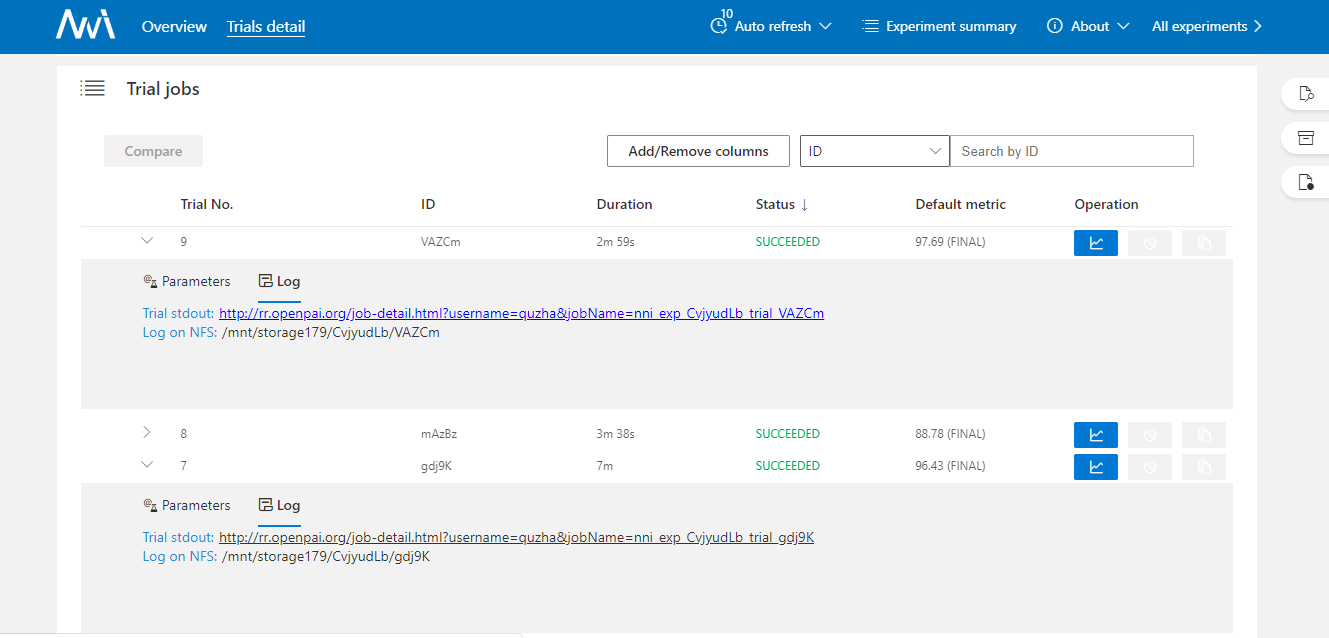
Task: Click the Add/Remove columns button
Action: tap(698, 151)
